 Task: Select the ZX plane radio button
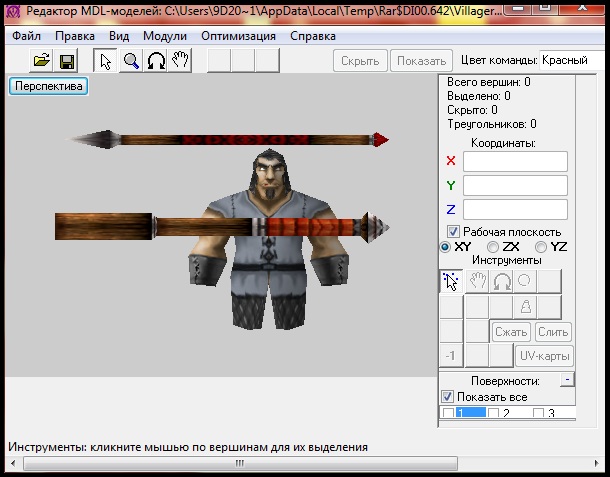(x=493, y=247)
